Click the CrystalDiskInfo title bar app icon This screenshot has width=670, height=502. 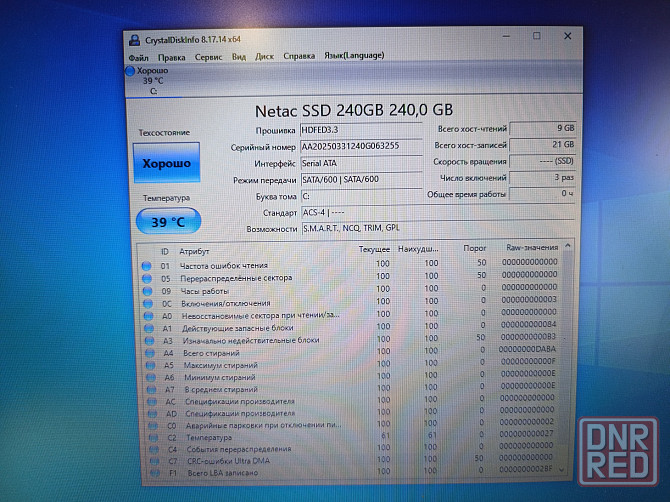(135, 40)
